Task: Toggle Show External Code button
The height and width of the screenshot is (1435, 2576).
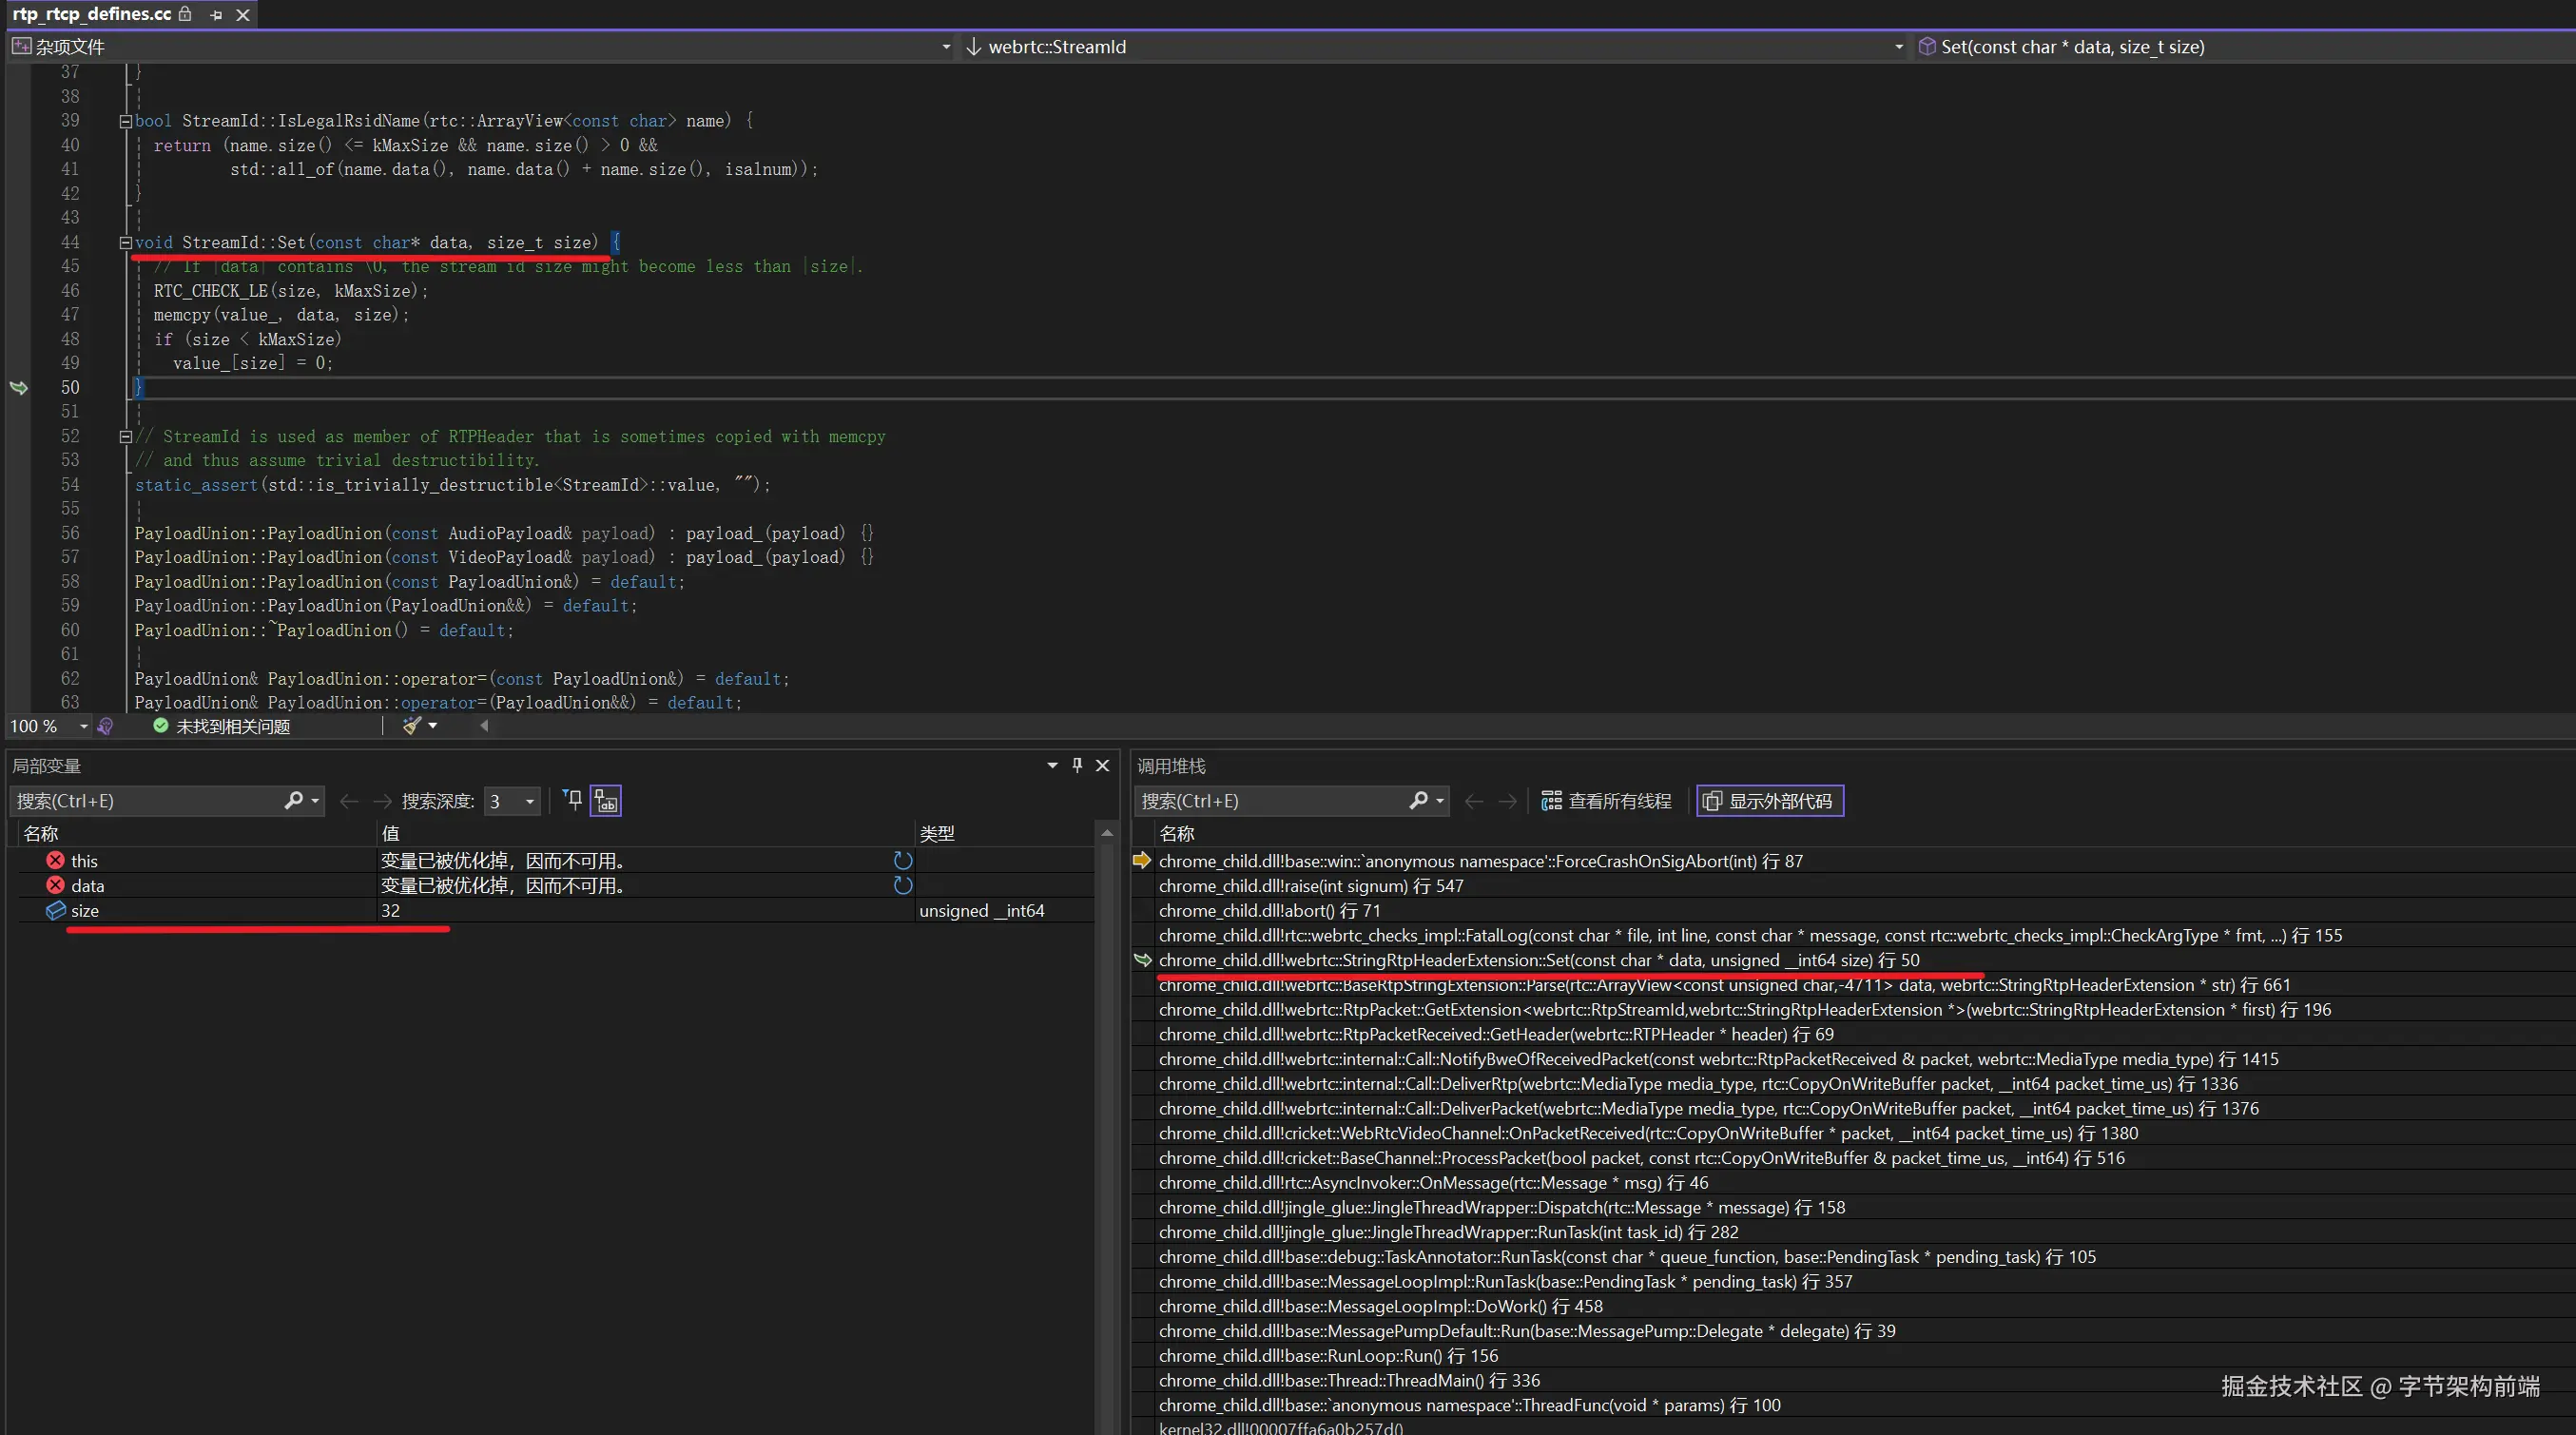Action: point(1769,800)
